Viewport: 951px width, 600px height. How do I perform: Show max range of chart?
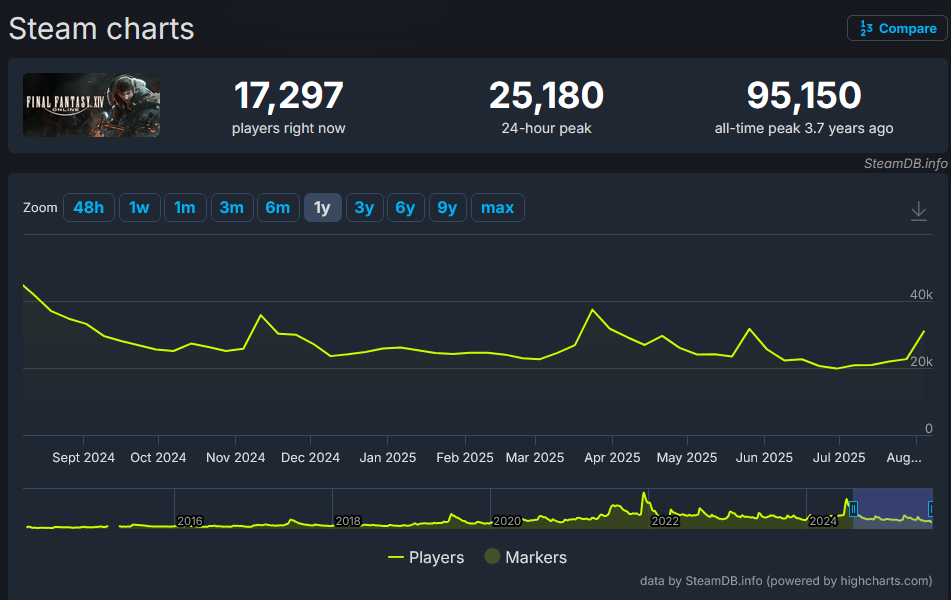tap(498, 207)
